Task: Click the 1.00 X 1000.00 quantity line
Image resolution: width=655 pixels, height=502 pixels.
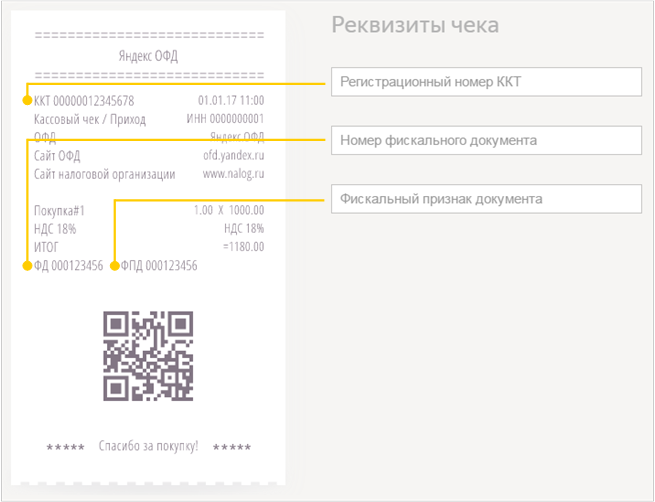Action: coord(229,211)
